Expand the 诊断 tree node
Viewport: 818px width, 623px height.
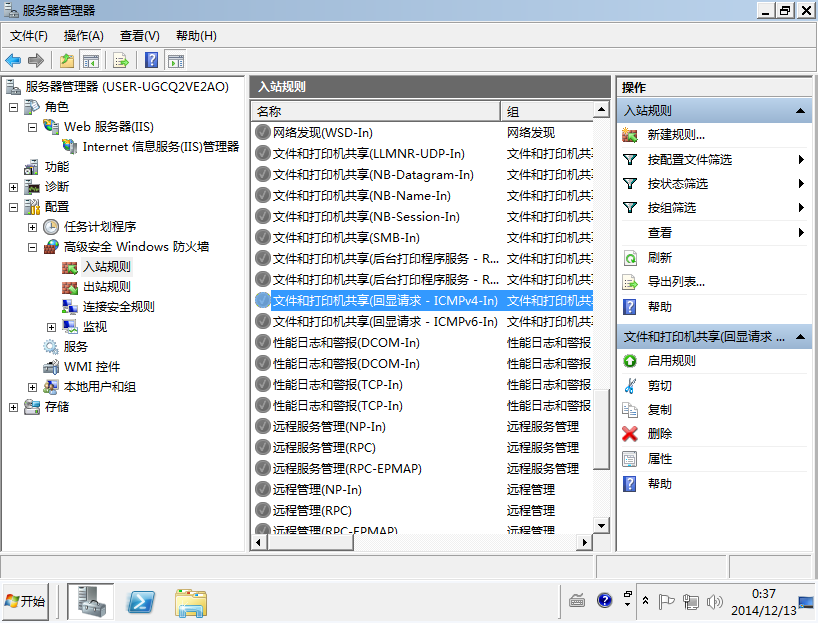tap(14, 187)
